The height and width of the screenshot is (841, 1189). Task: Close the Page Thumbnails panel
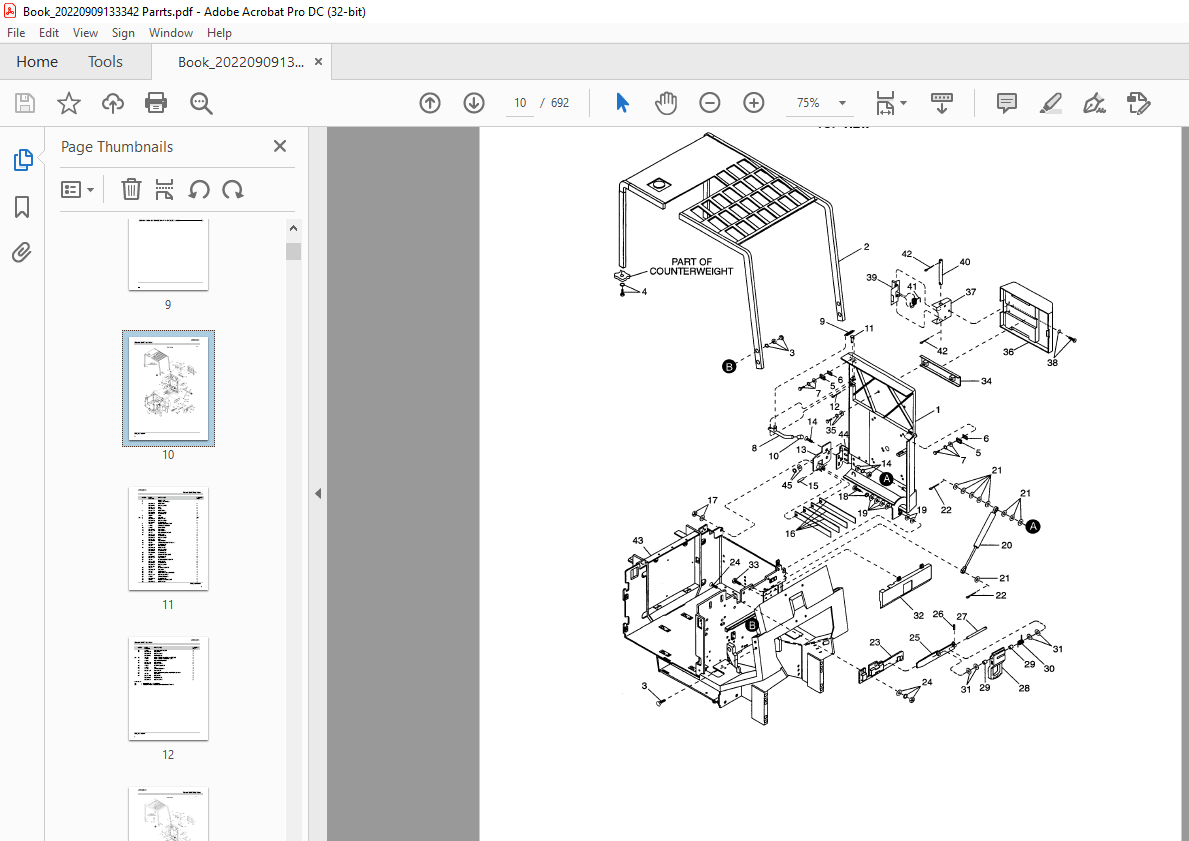280,146
